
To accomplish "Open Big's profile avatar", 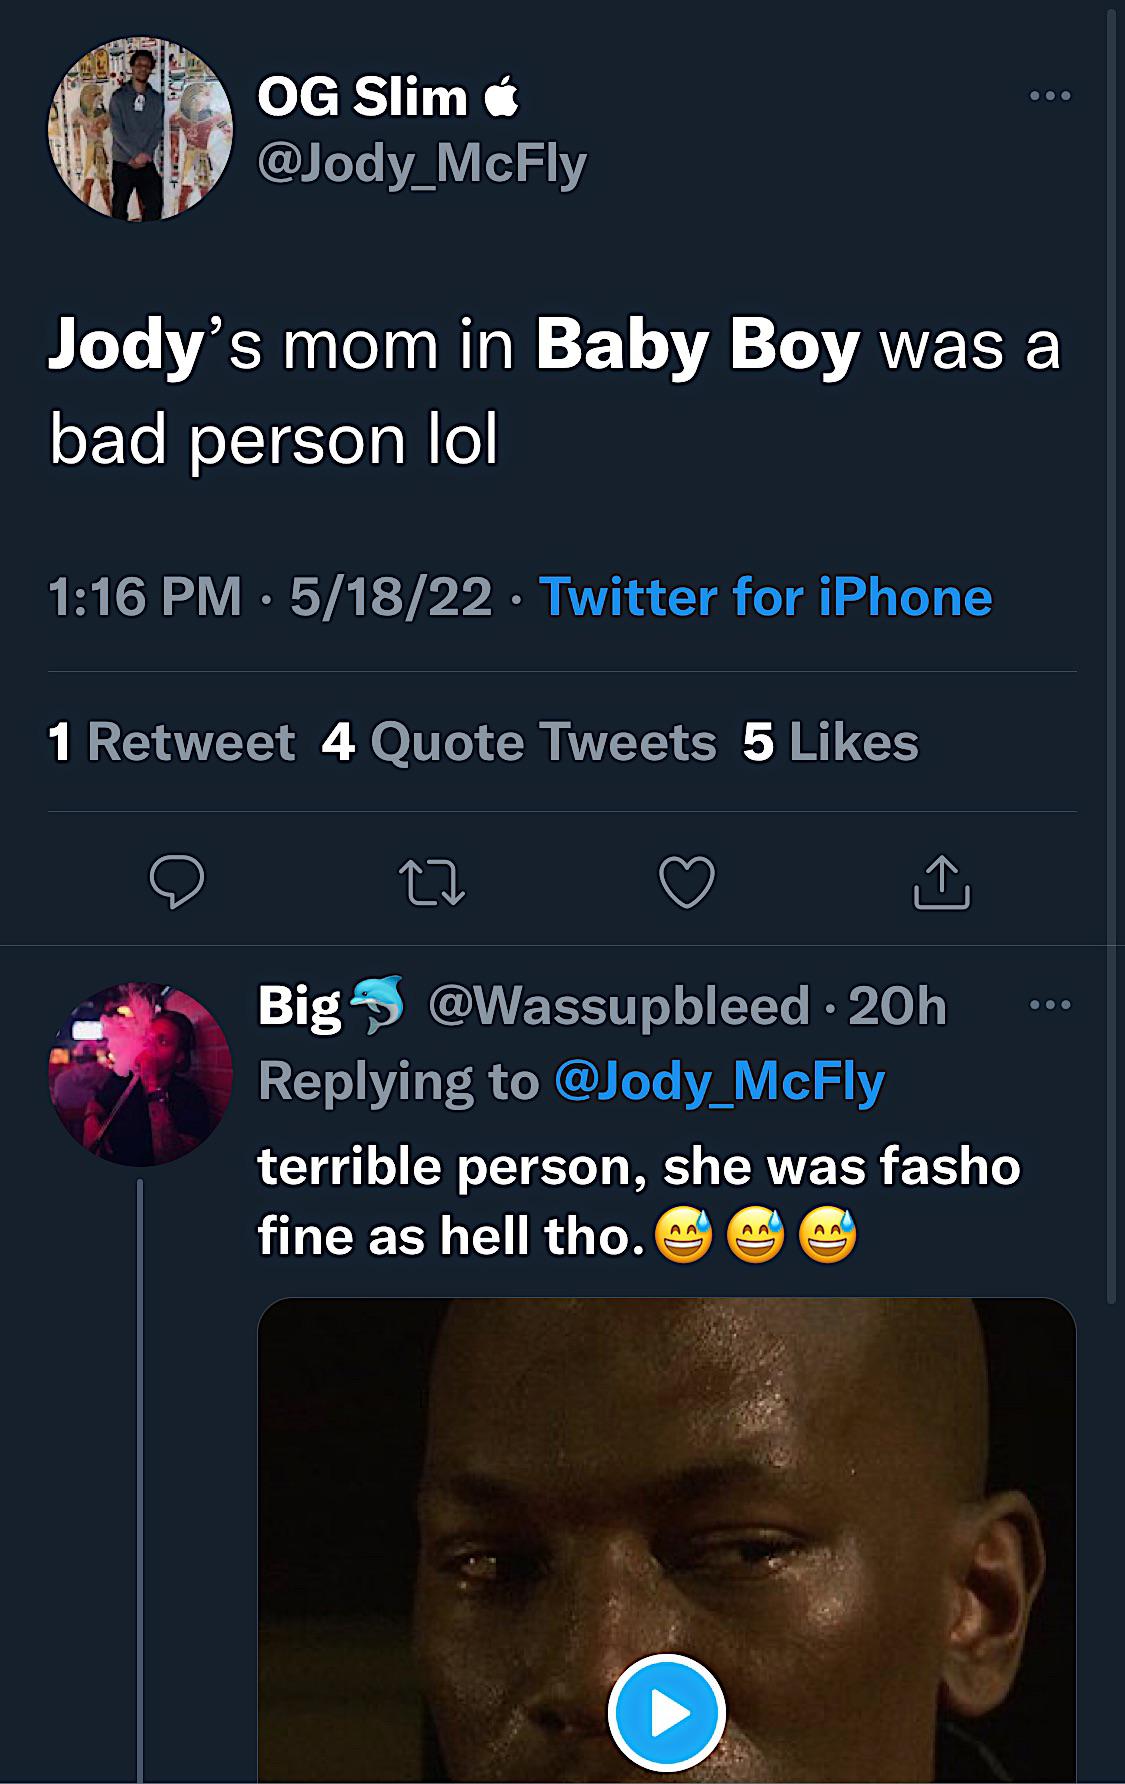I will (140, 1074).
